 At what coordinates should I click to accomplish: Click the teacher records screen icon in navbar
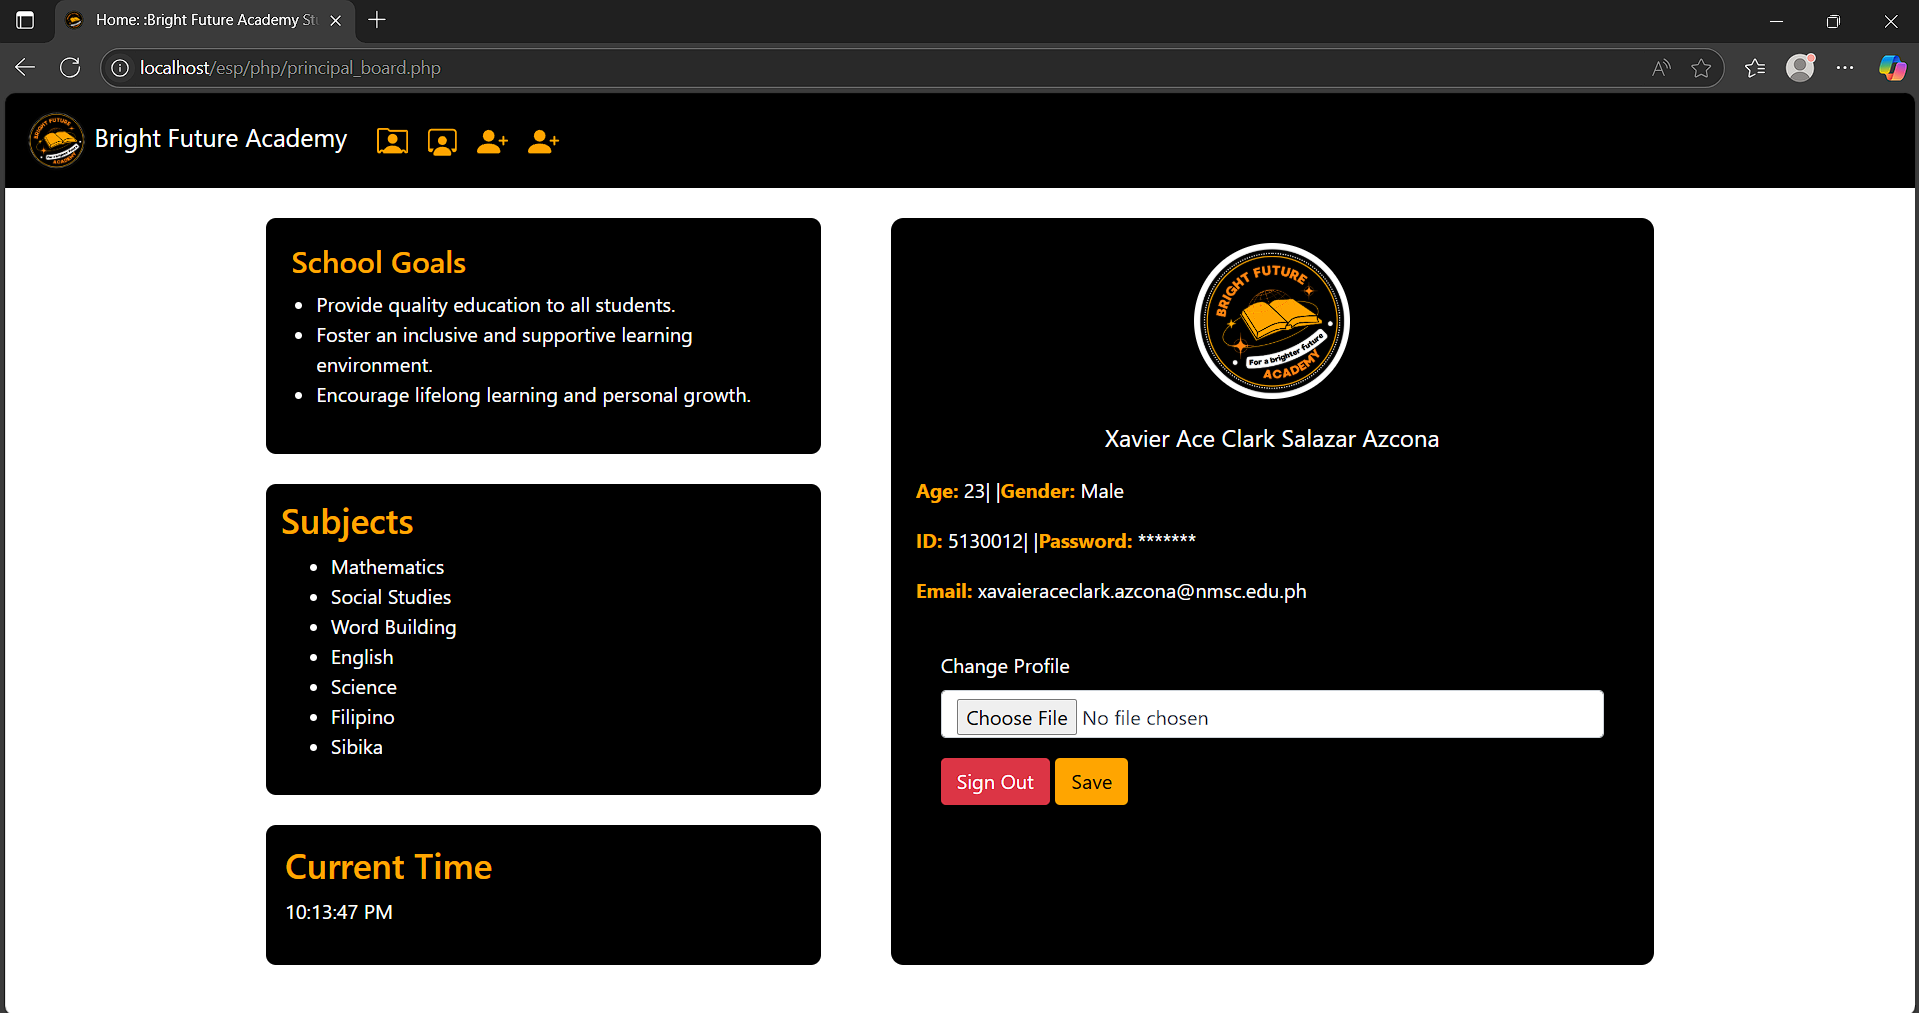(442, 141)
